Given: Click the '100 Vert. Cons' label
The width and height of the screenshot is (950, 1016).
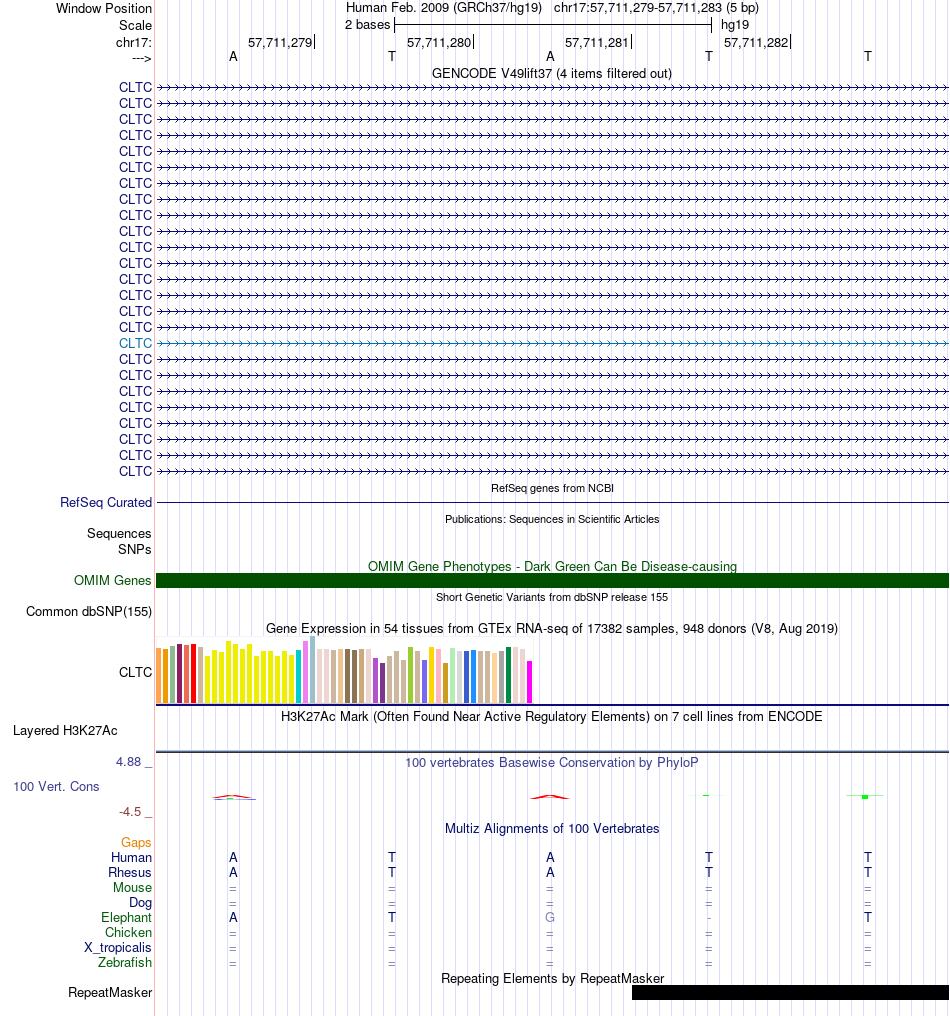Looking at the screenshot, I should tap(56, 786).
